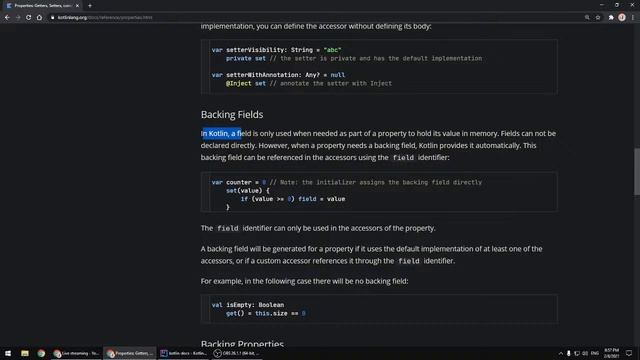Screen dimensions: 640x360
Task: Go back using the browser back arrow
Action: click(x=7, y=18)
